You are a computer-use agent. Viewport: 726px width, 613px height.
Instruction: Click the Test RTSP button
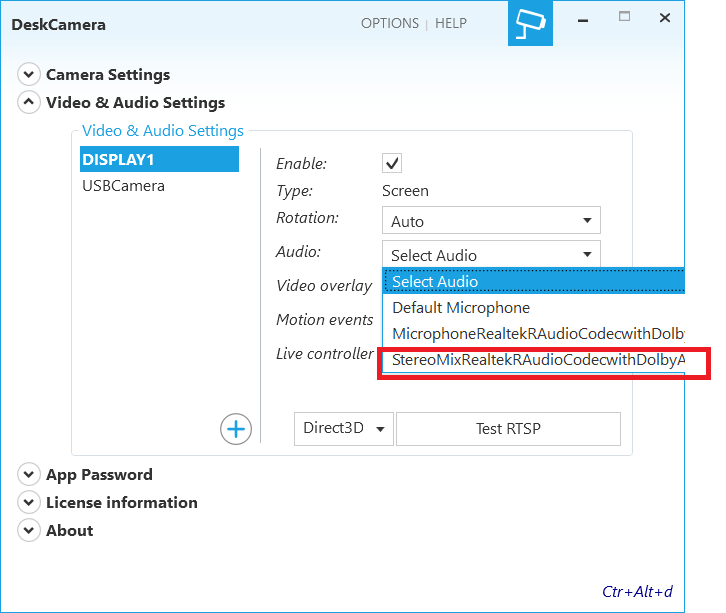tap(508, 429)
